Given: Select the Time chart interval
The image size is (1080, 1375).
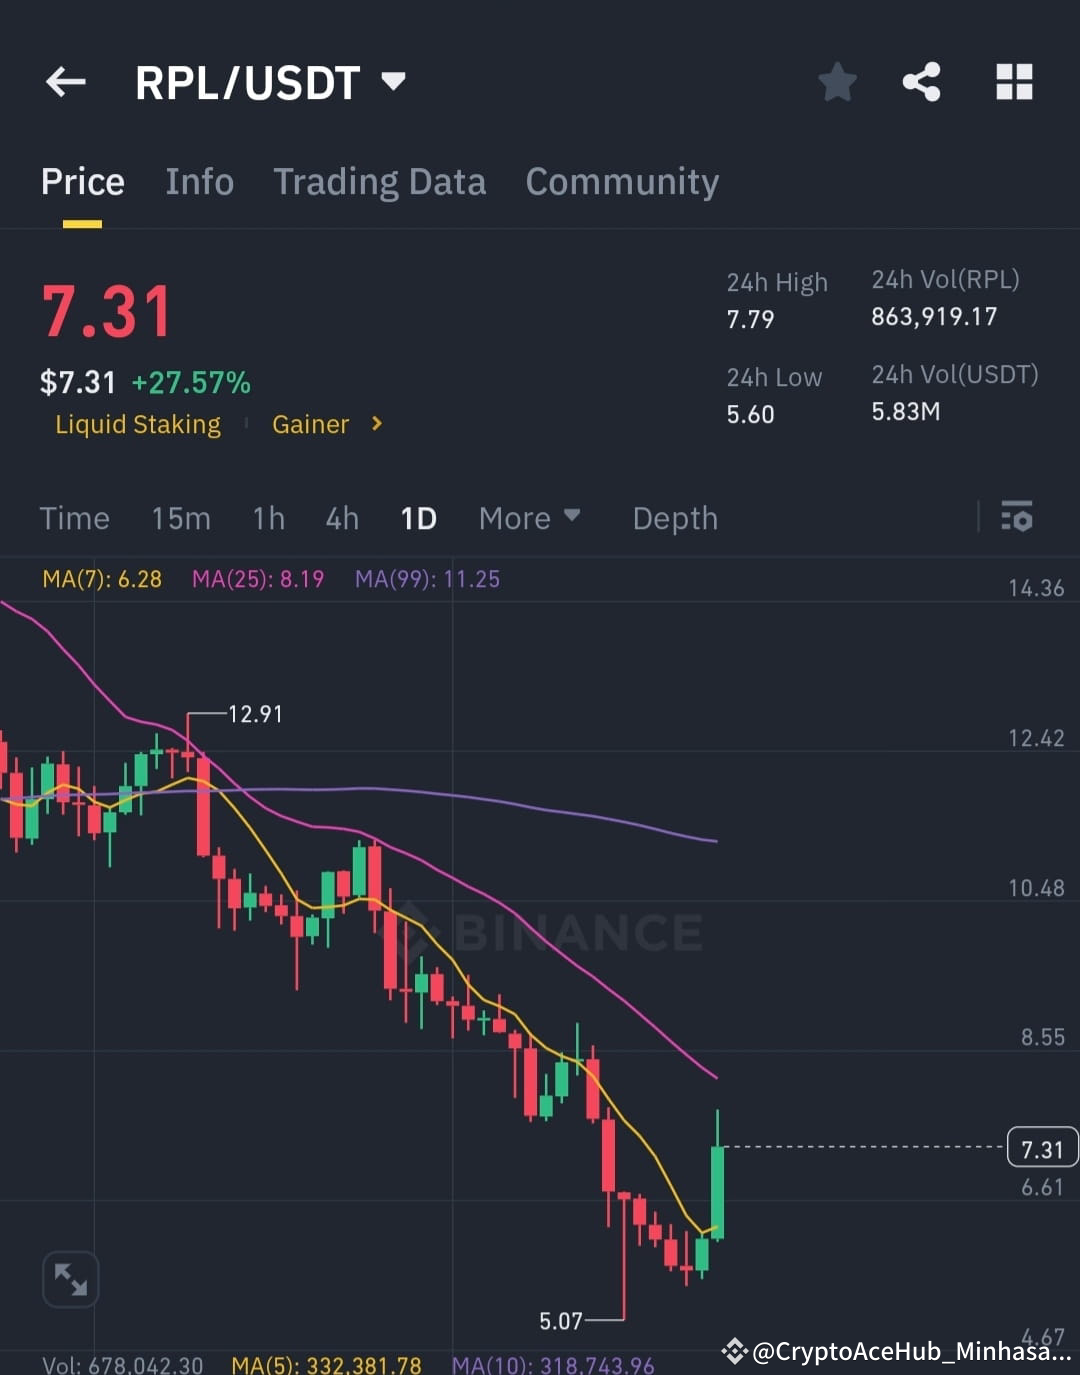Looking at the screenshot, I should [x=74, y=518].
